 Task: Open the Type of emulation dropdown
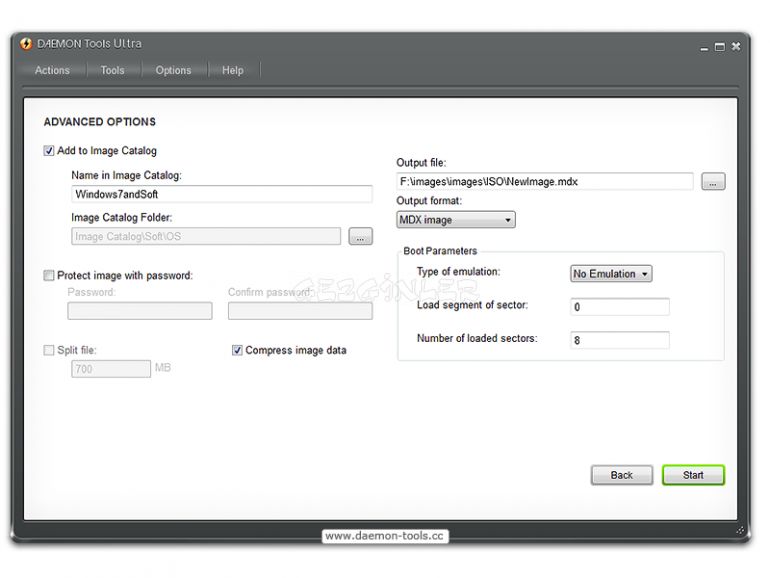coord(611,274)
